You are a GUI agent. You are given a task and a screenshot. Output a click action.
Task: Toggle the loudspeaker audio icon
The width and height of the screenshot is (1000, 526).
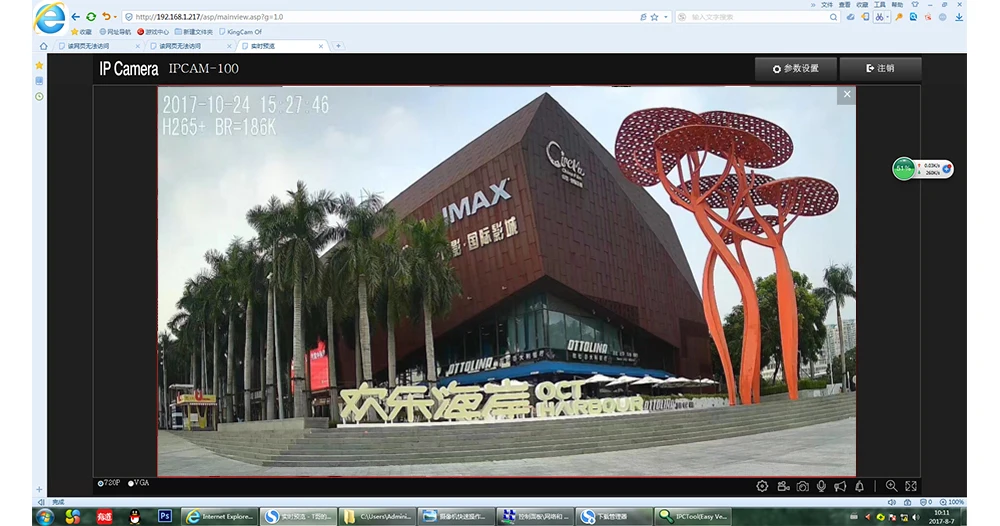tap(841, 486)
